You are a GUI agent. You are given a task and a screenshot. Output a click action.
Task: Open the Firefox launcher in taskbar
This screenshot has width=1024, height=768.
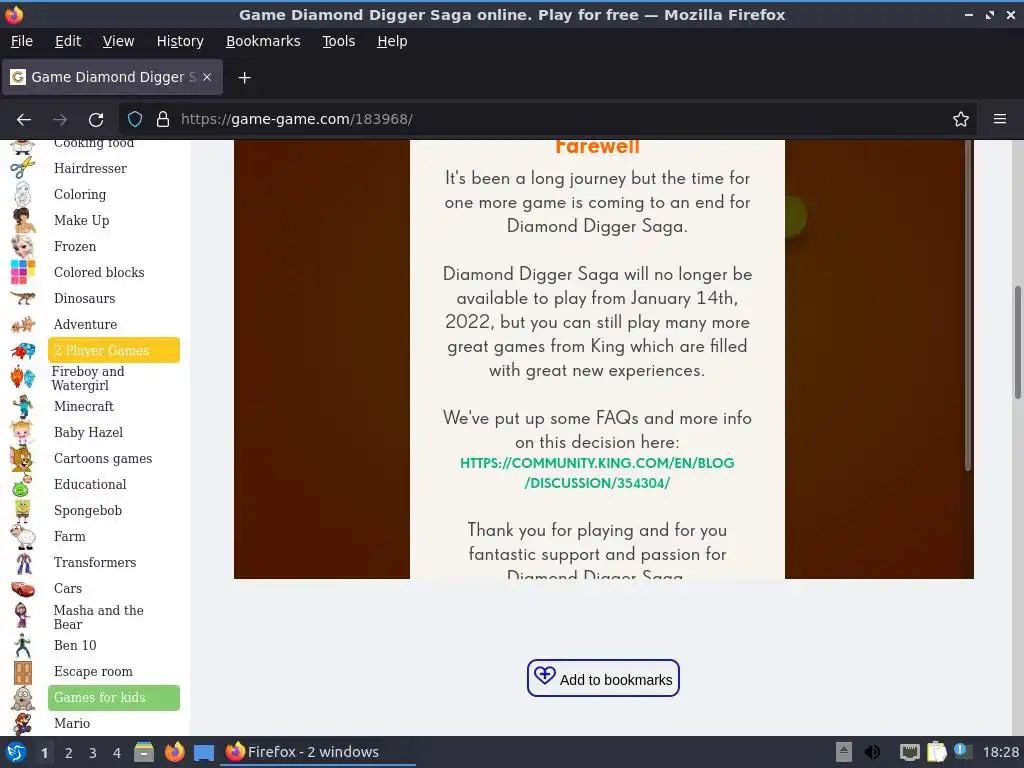tap(174, 752)
